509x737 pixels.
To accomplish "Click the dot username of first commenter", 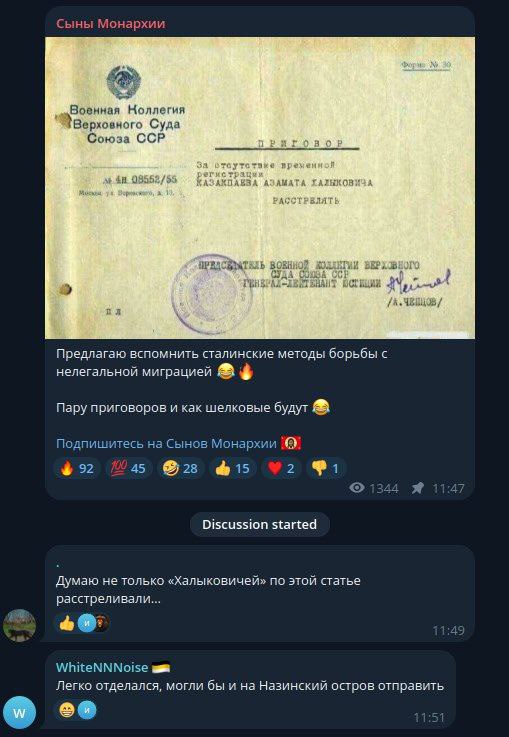I will tap(58, 565).
